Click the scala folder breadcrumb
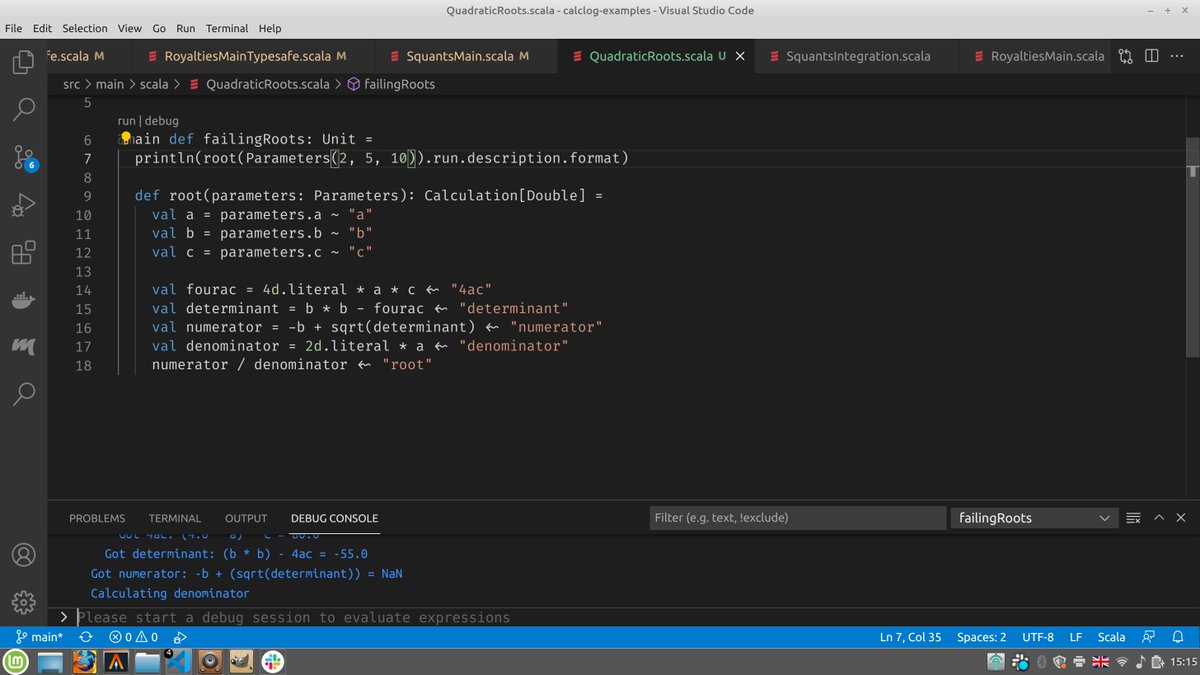This screenshot has height=675, width=1200. (154, 84)
